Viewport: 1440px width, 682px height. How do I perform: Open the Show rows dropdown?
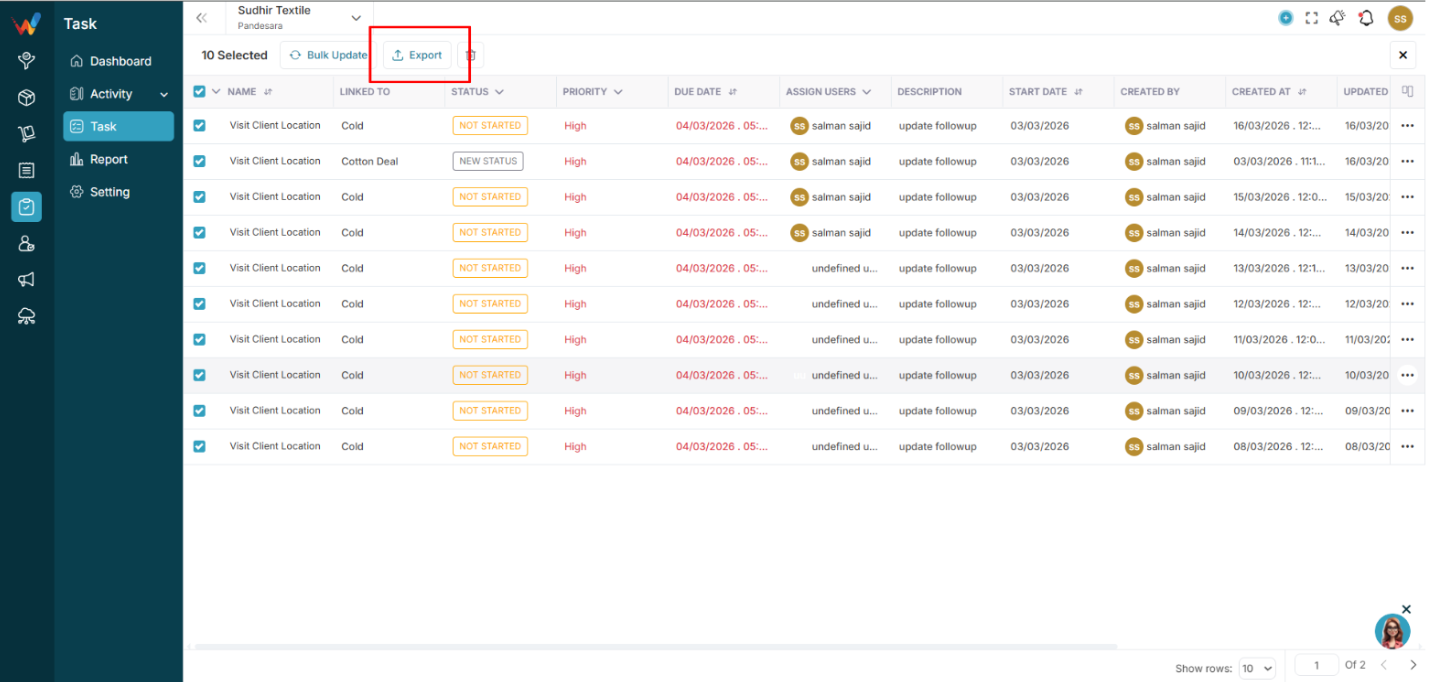(x=1257, y=668)
